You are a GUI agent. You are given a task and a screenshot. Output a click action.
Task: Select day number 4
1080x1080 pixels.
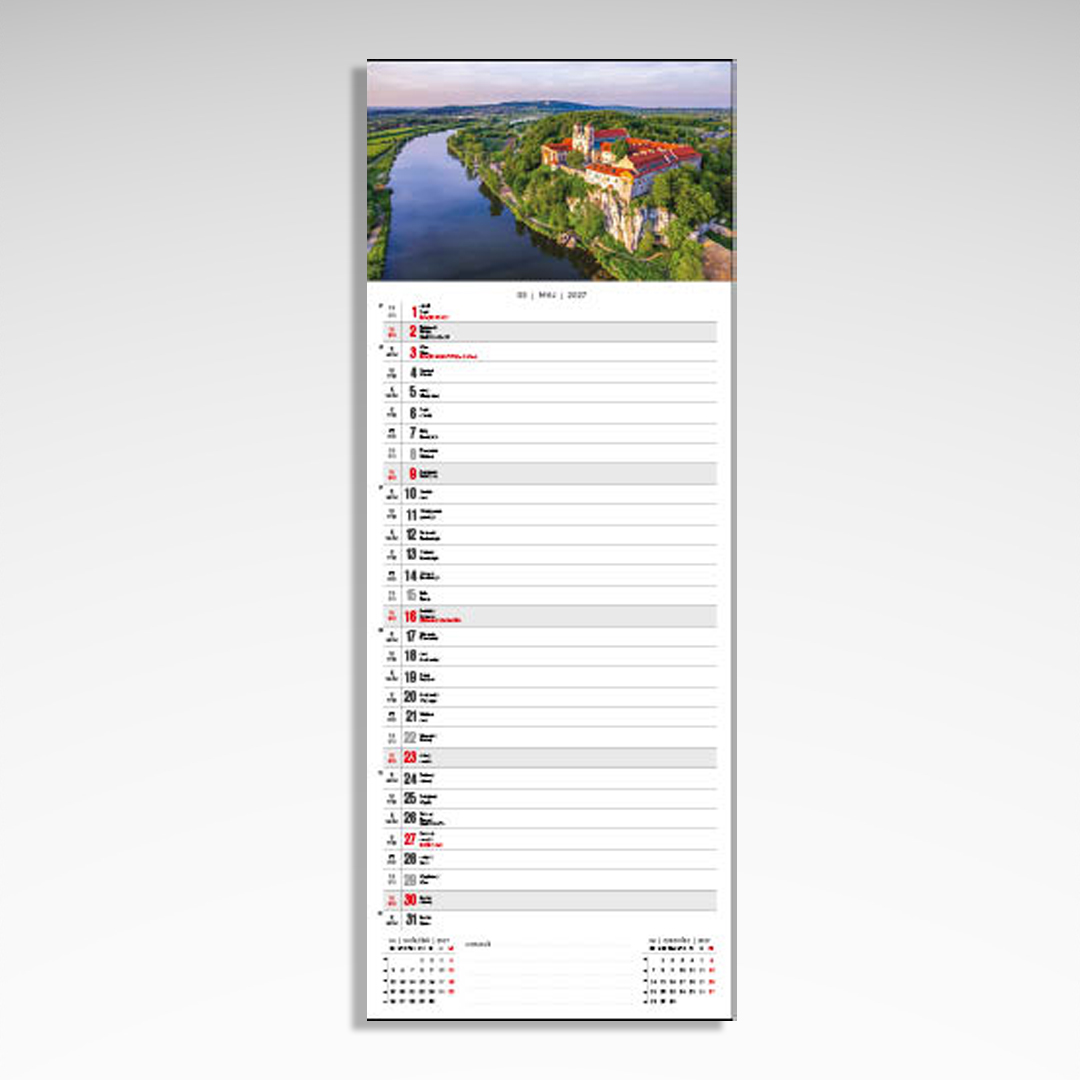coord(413,373)
